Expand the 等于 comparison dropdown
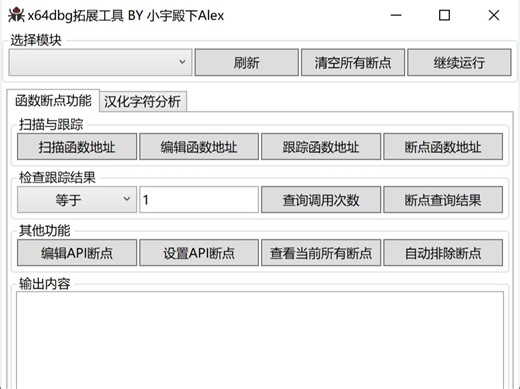Screen dimensions: 520x389 (77, 200)
